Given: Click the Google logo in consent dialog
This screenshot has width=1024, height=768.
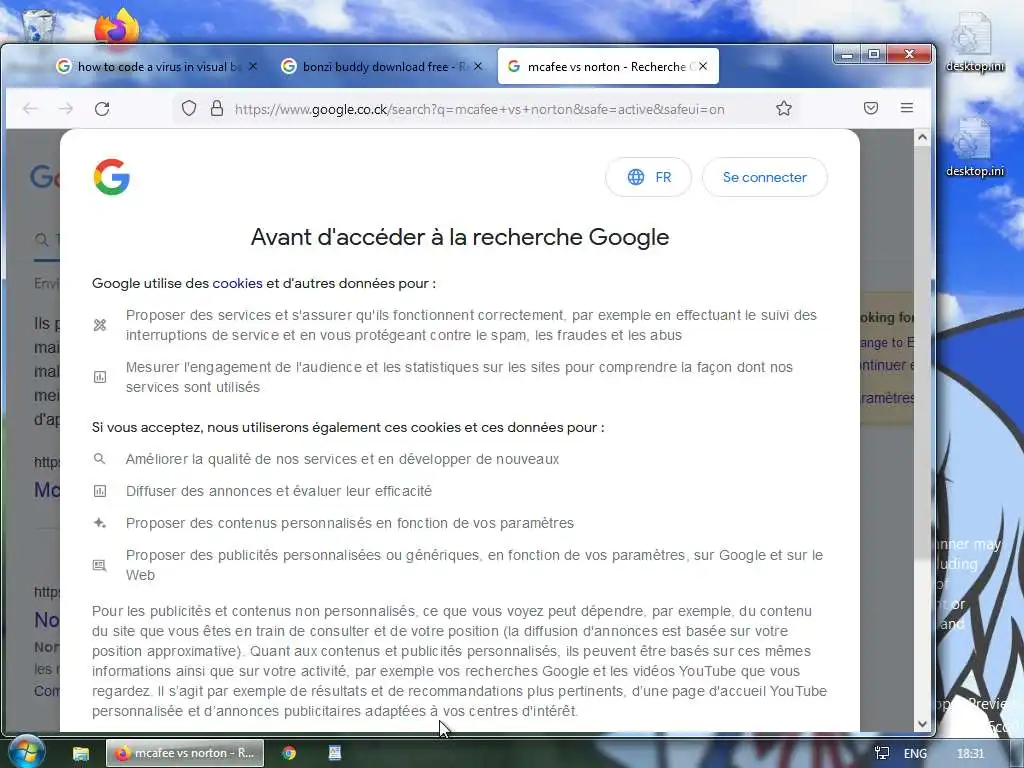Looking at the screenshot, I should [x=112, y=177].
